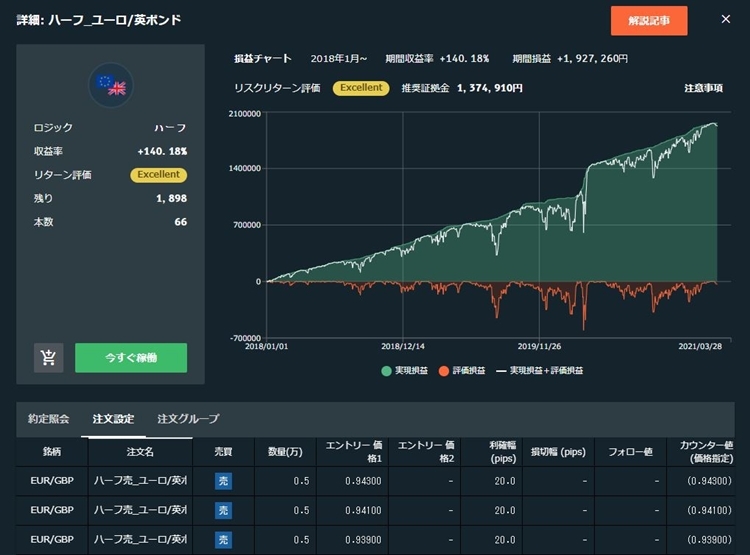Click the 注文名 column header
Image resolution: width=750 pixels, height=555 pixels.
coord(140,452)
